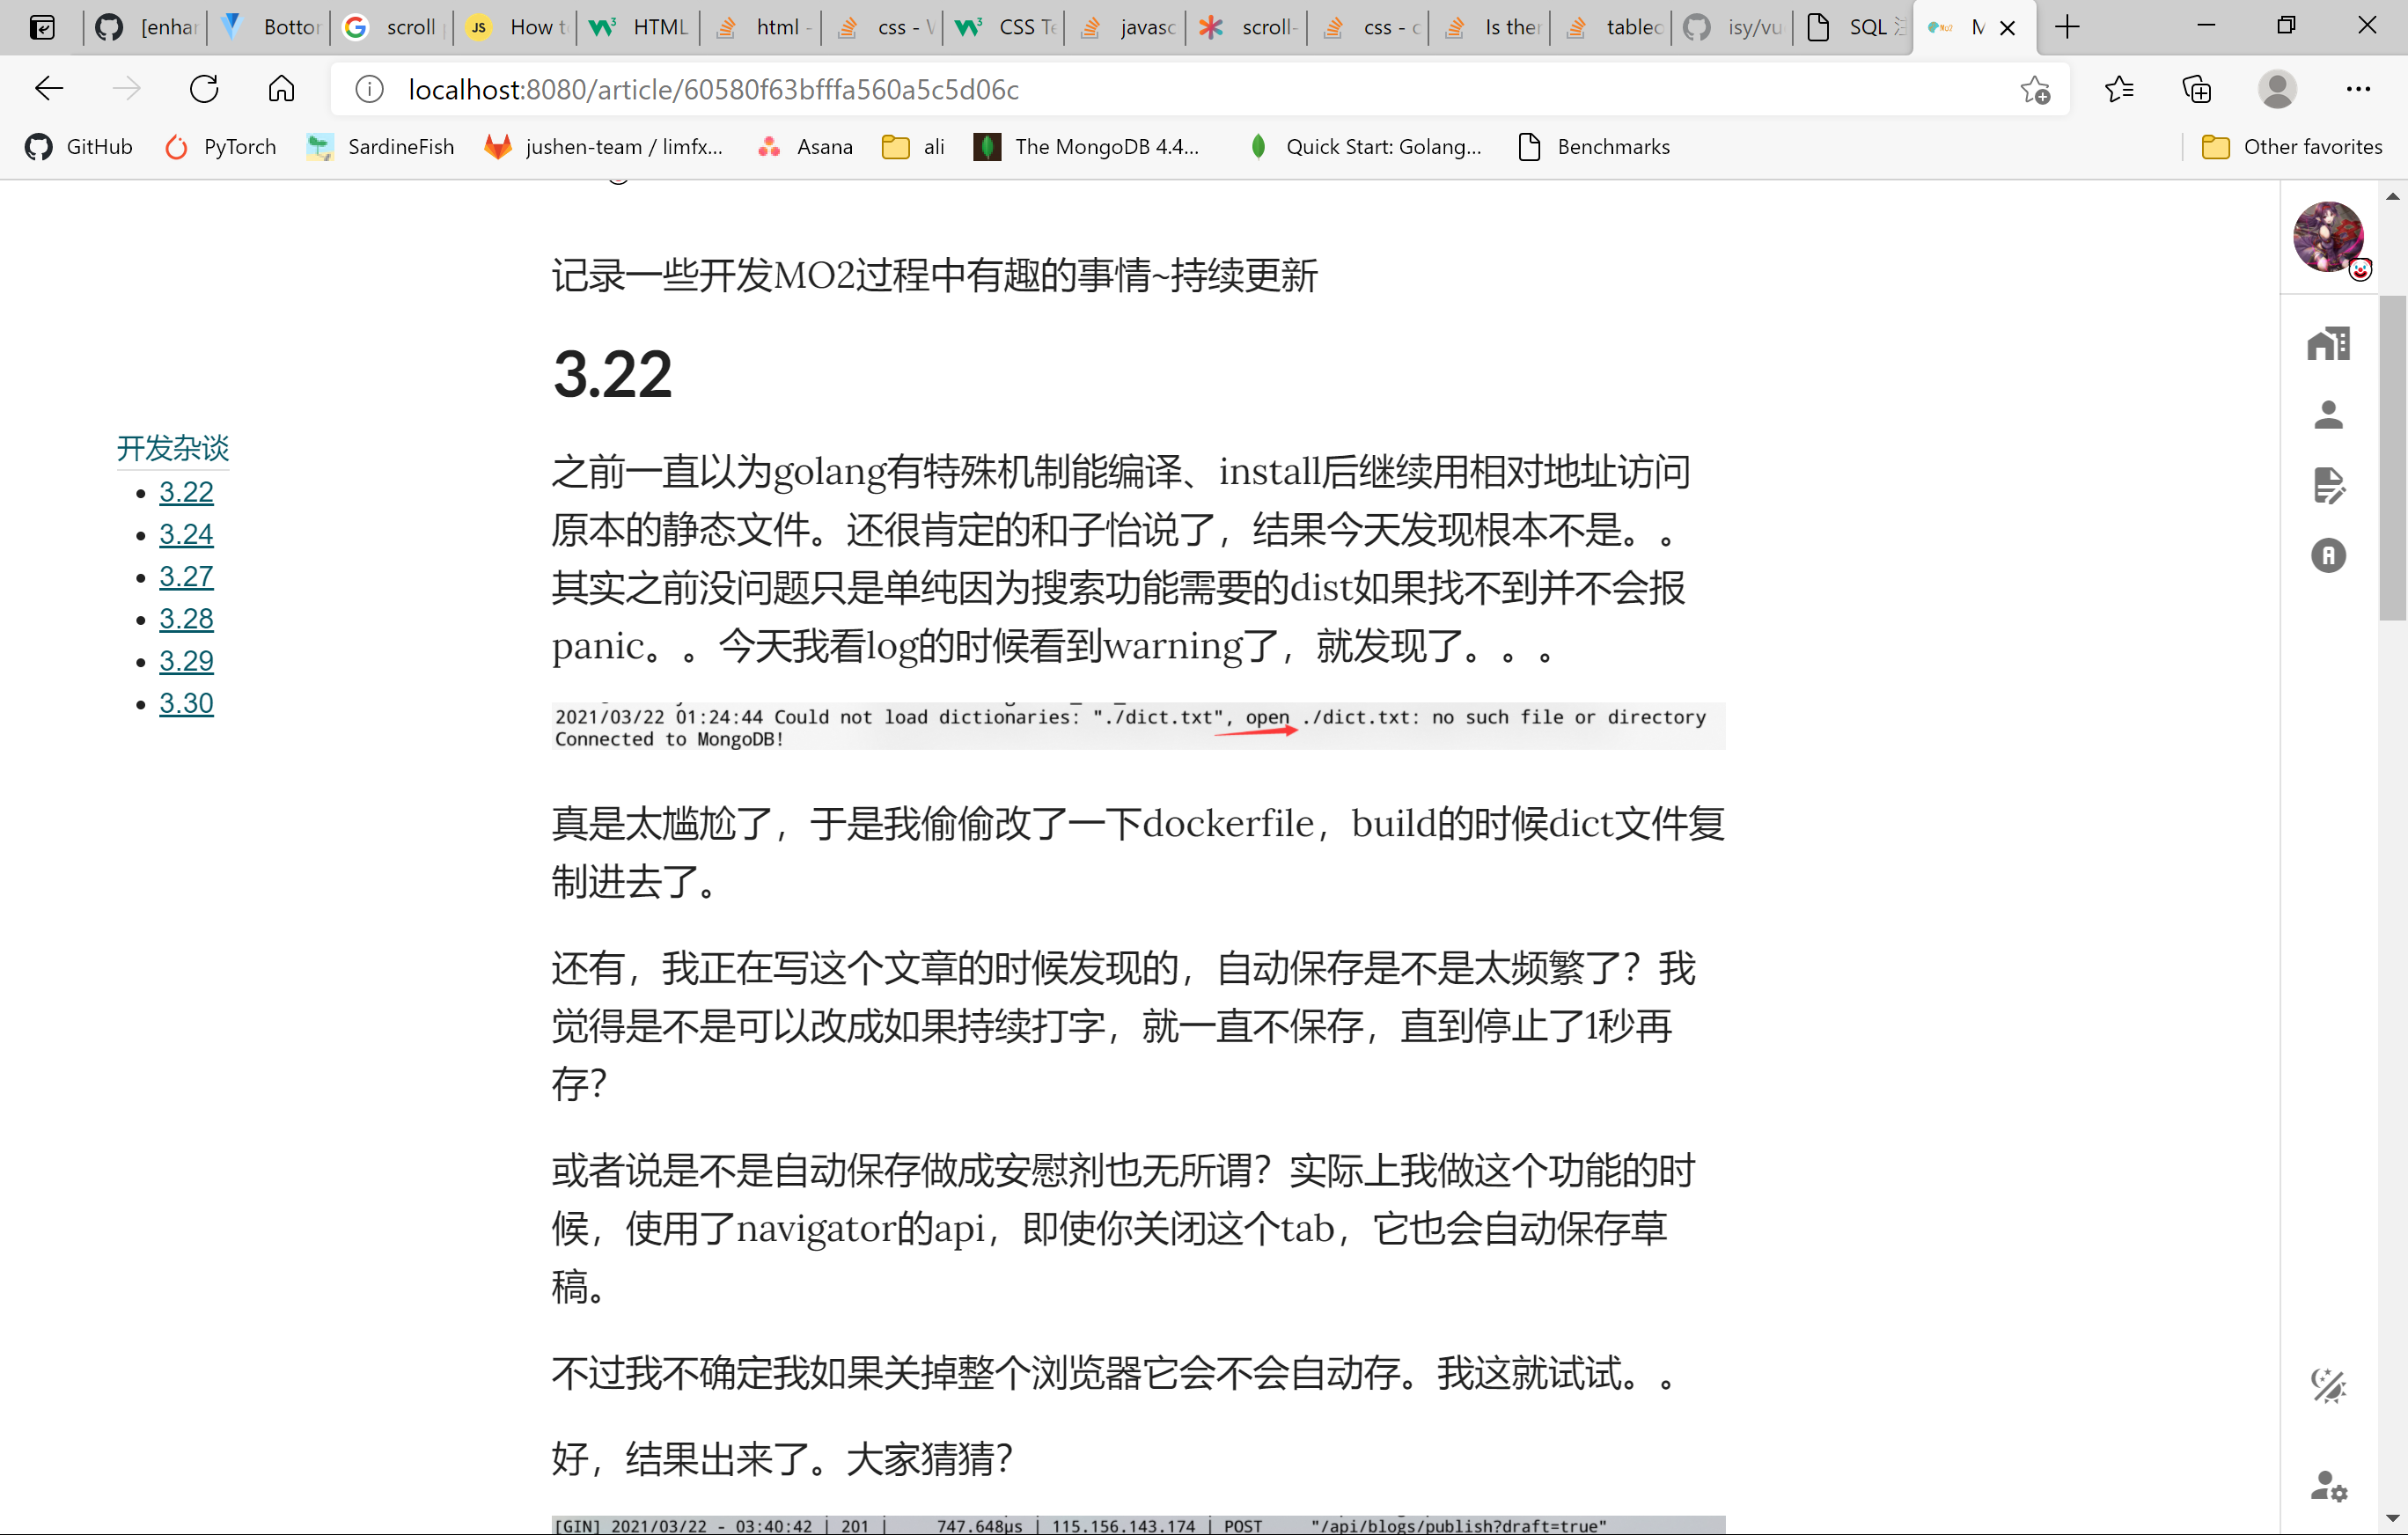Click the site information icon in the address bar
Viewport: 2408px width, 1535px height.
pyautogui.click(x=368, y=89)
